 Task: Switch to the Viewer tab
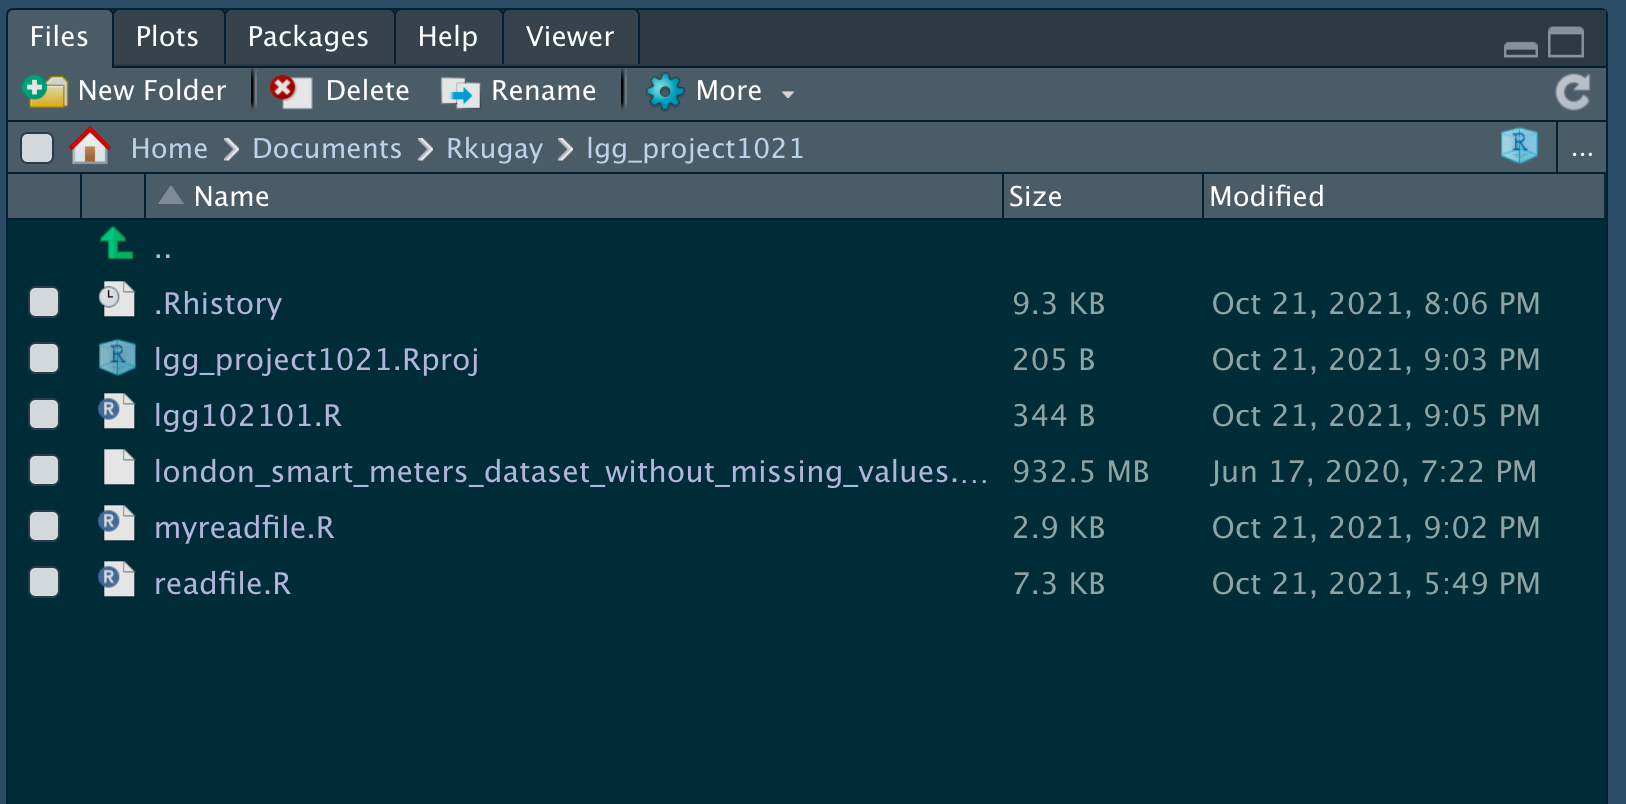570,37
